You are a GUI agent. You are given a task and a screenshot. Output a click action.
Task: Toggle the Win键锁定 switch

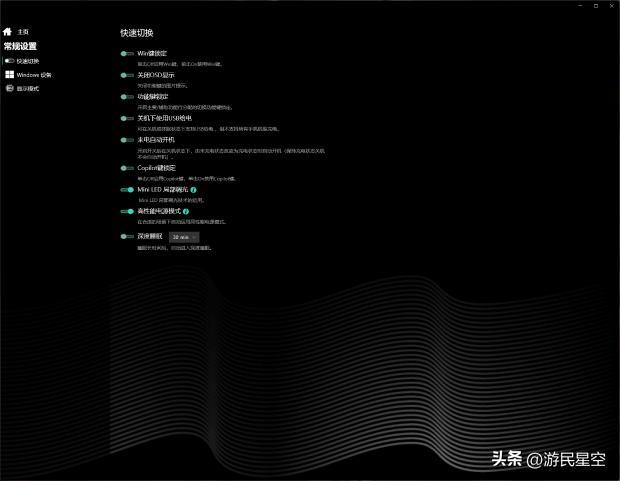coord(127,53)
